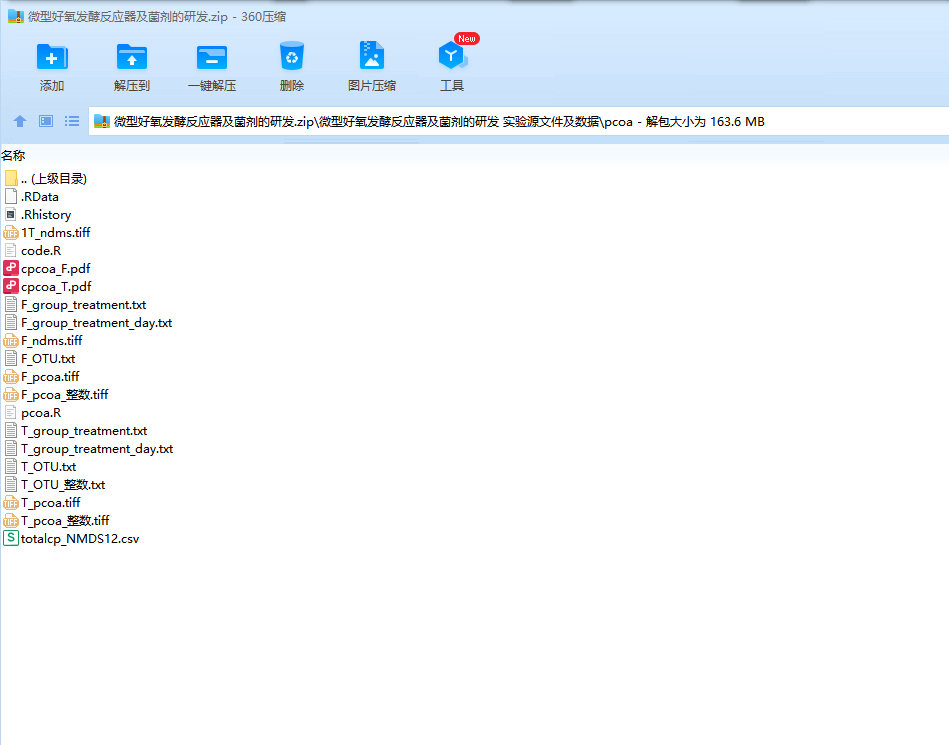Switch to detail view icon in address bar
The width and height of the screenshot is (949, 745).
pyautogui.click(x=46, y=121)
